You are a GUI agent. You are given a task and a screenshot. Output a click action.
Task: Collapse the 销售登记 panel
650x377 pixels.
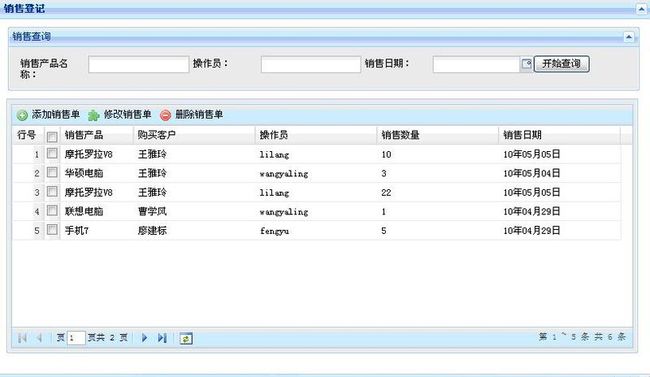(641, 9)
